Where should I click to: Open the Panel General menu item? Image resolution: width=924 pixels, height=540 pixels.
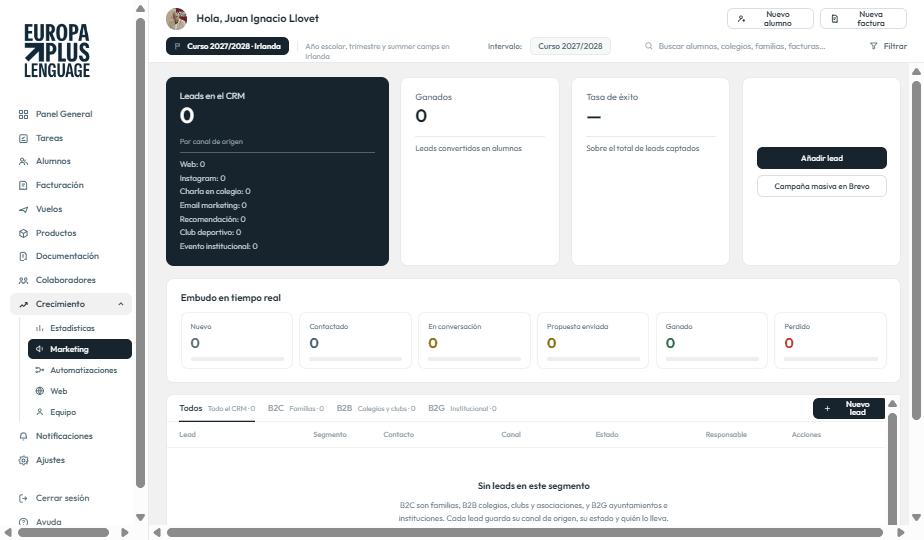pos(71,114)
